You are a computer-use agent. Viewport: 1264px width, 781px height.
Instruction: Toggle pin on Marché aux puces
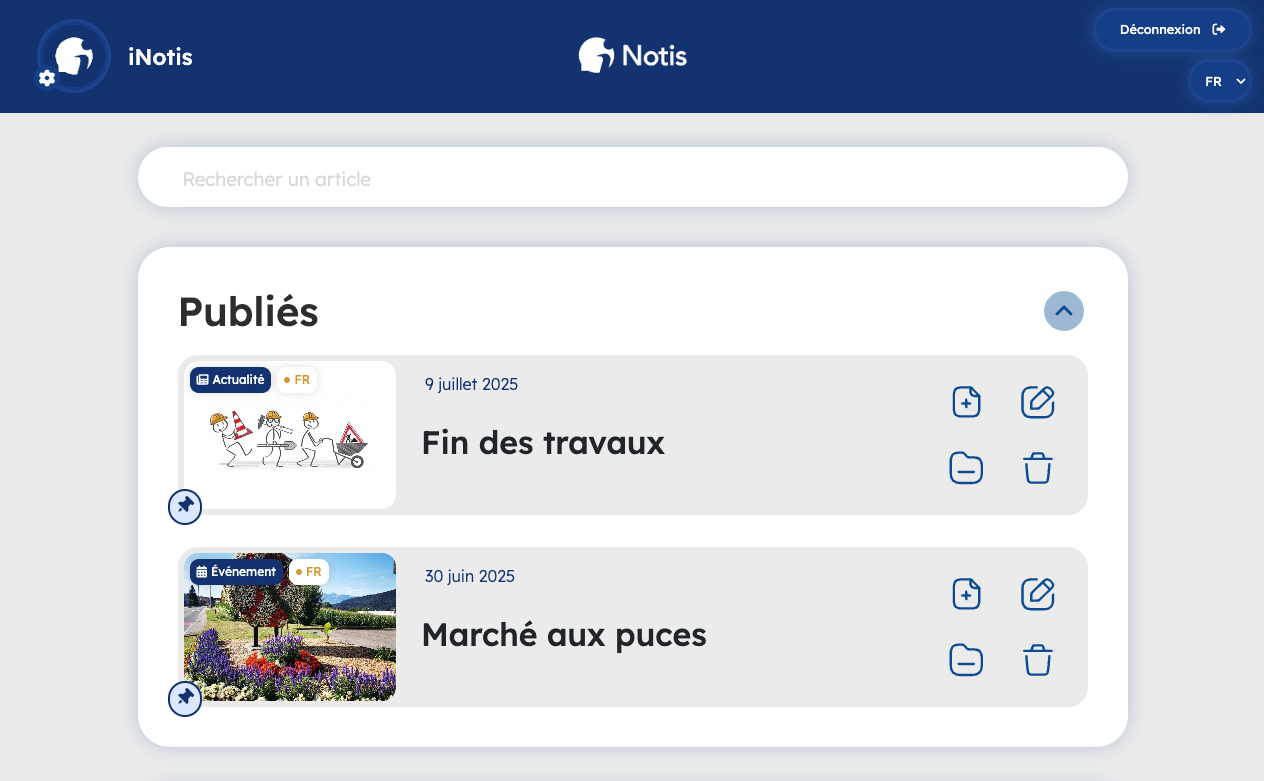click(185, 699)
